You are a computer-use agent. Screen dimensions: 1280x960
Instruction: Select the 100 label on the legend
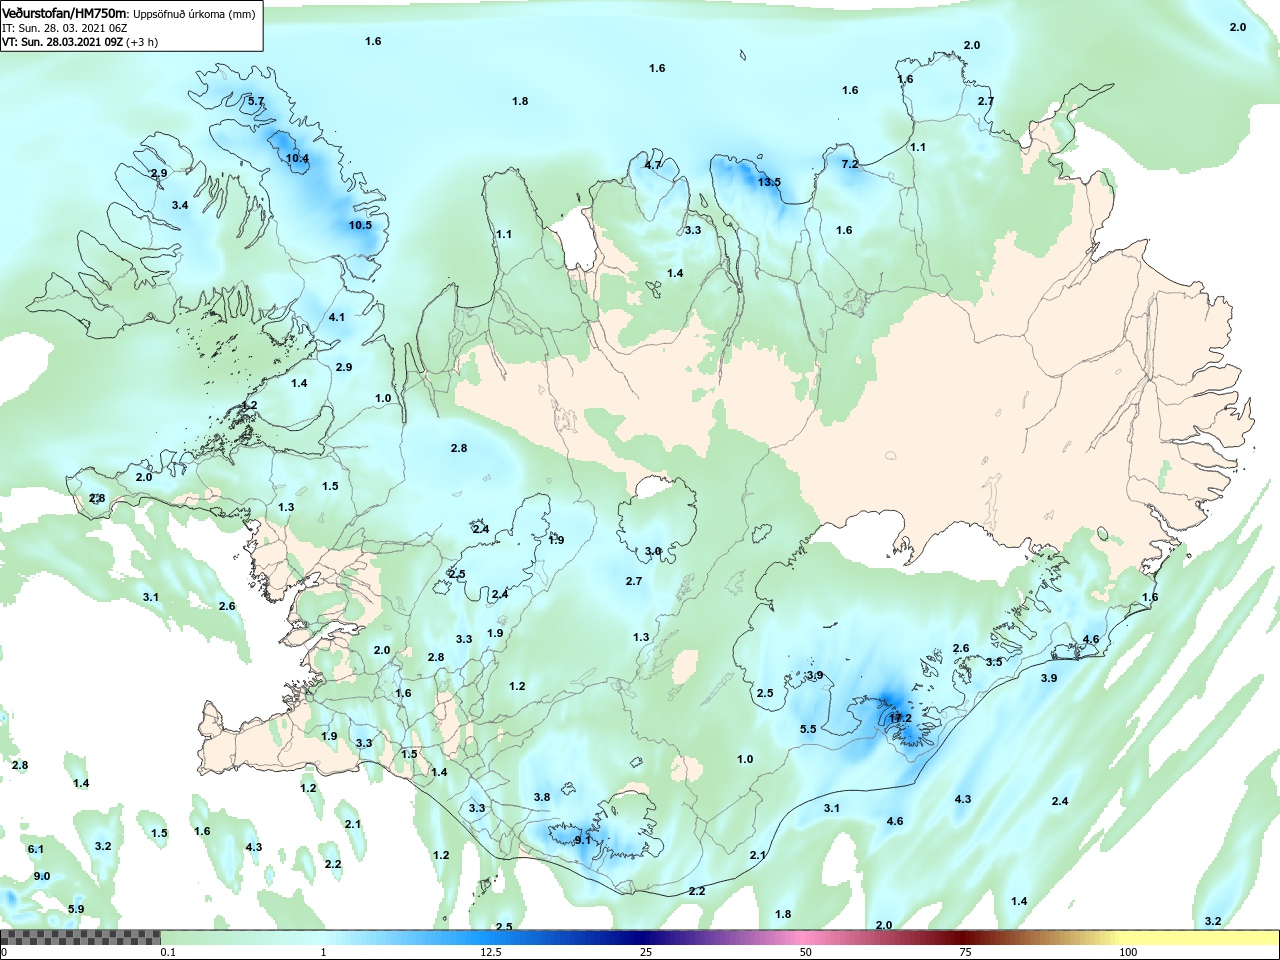[1128, 952]
